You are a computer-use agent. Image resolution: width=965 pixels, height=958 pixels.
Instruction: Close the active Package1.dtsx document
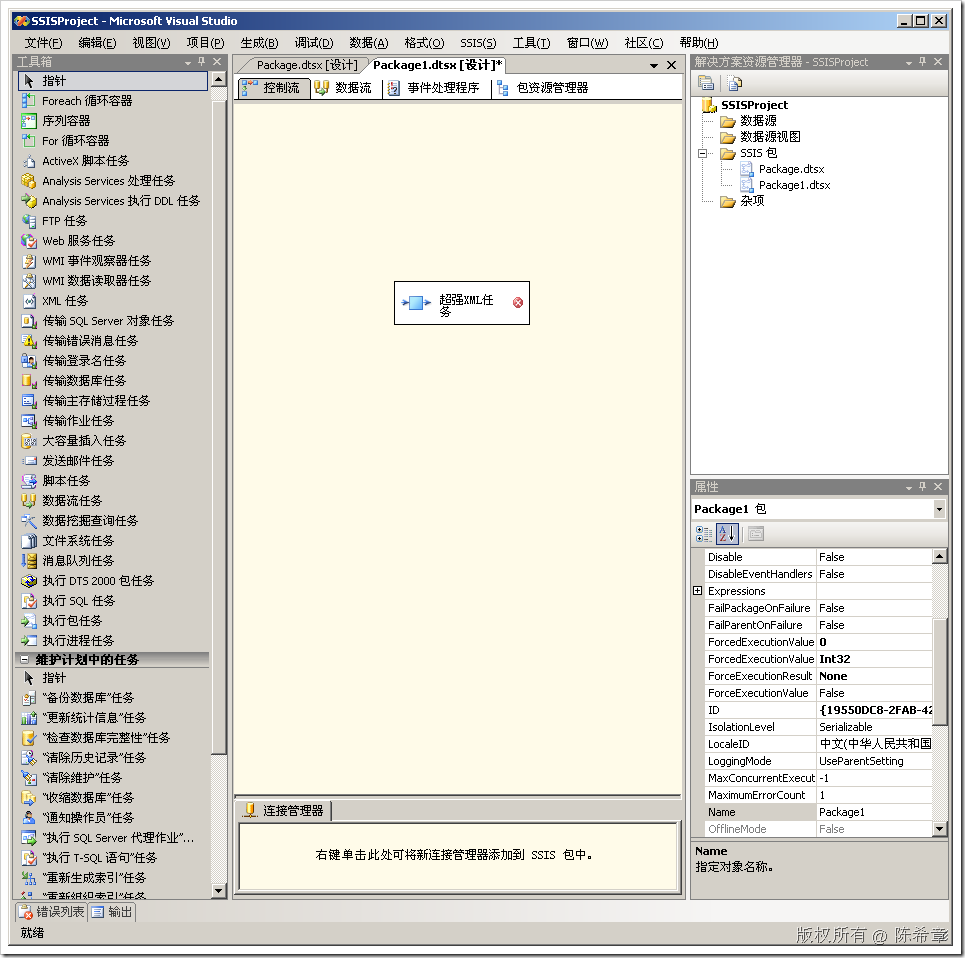click(671, 65)
